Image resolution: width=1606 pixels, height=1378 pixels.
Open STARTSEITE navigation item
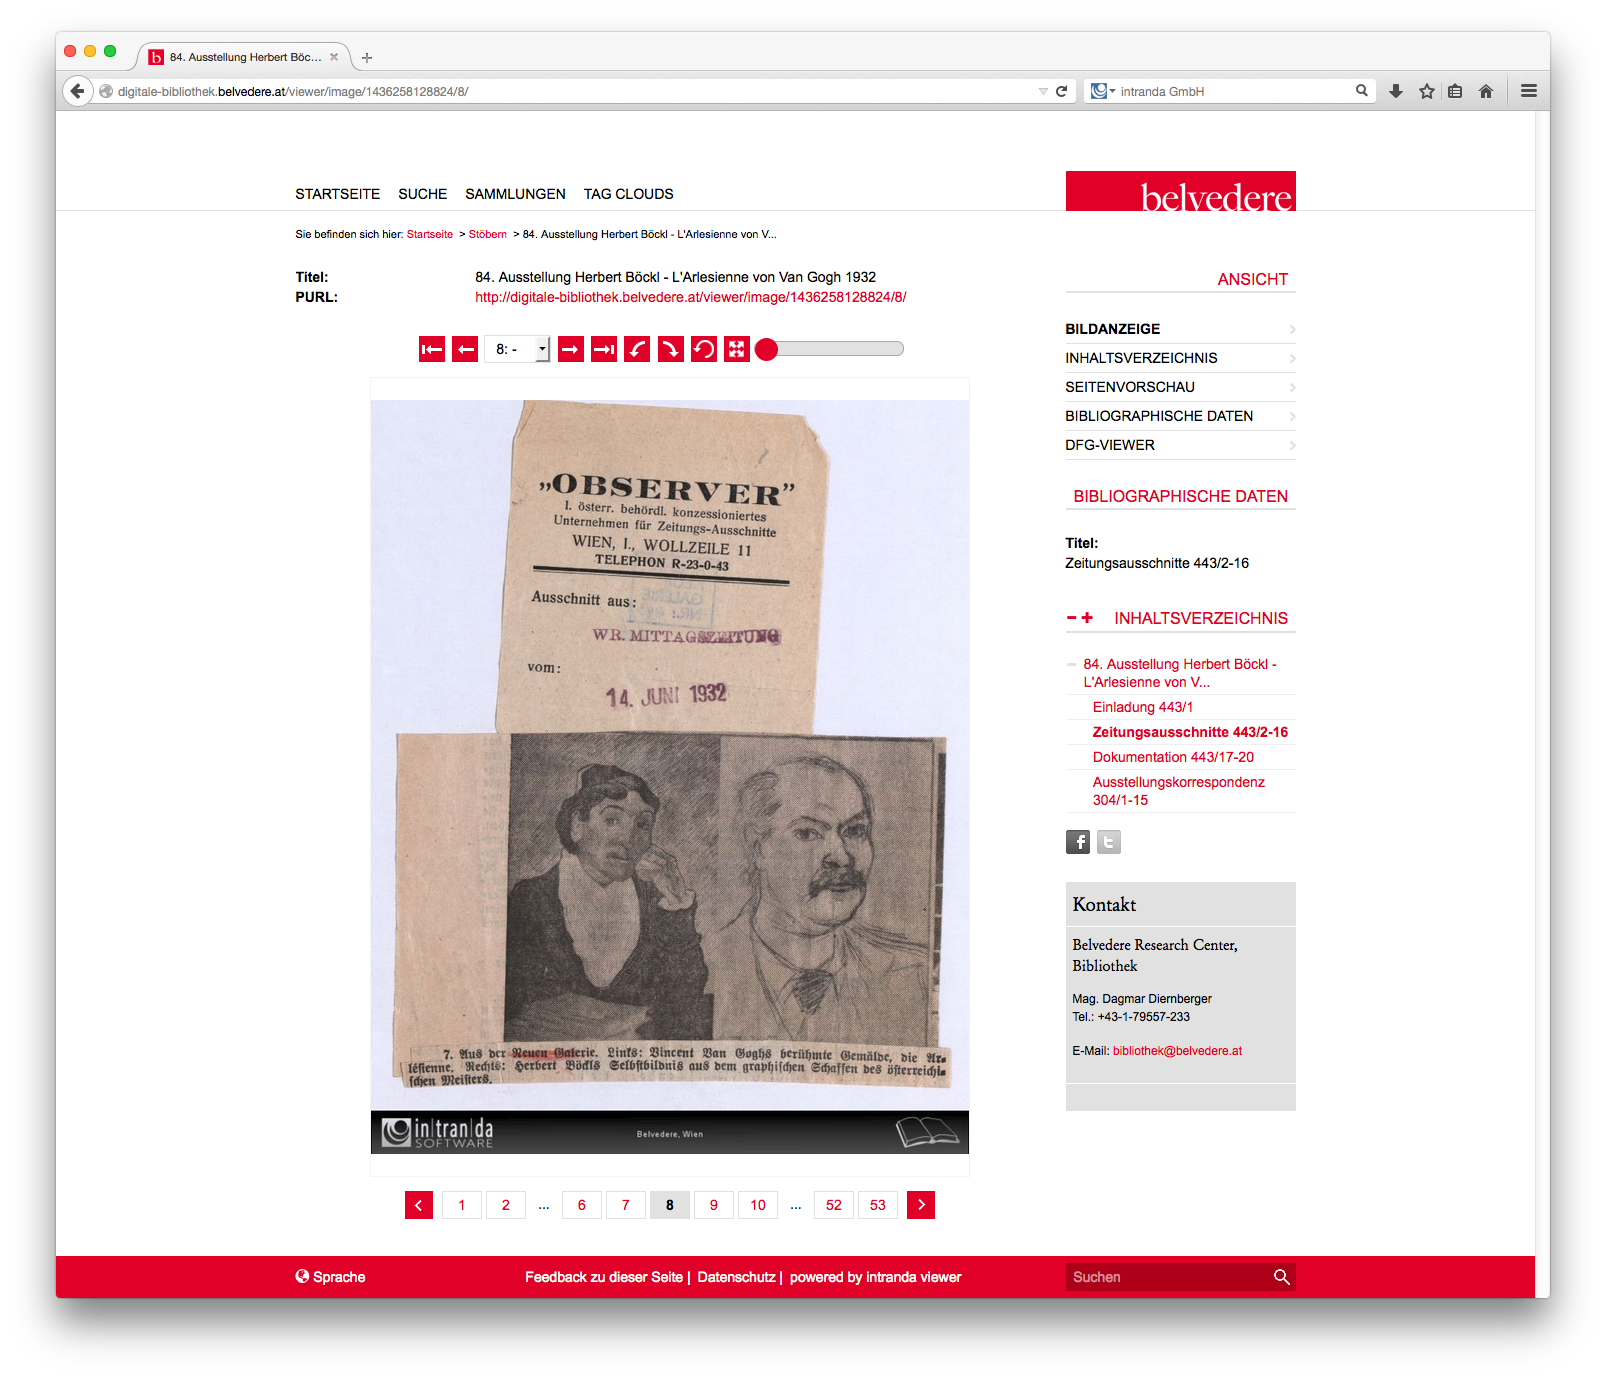[338, 194]
